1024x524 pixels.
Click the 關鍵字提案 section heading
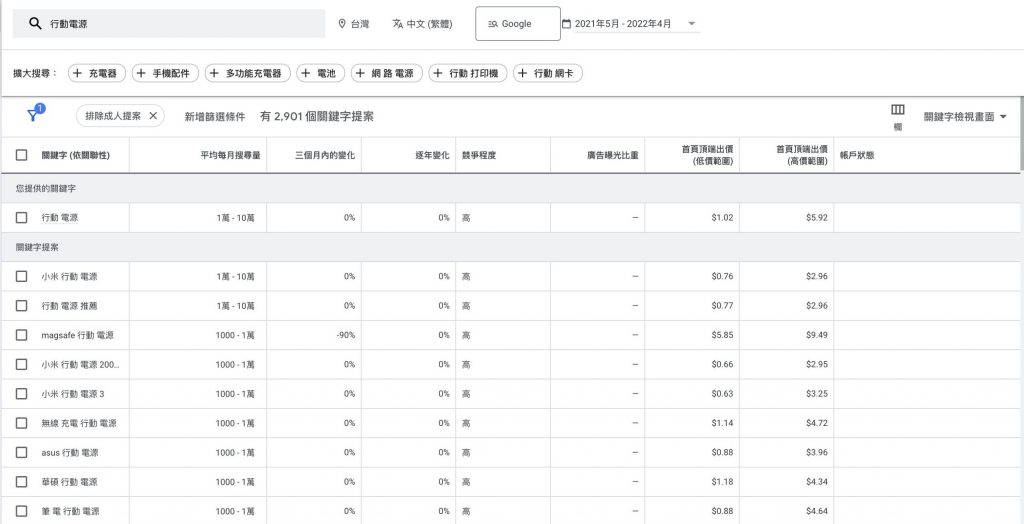tap(39, 248)
